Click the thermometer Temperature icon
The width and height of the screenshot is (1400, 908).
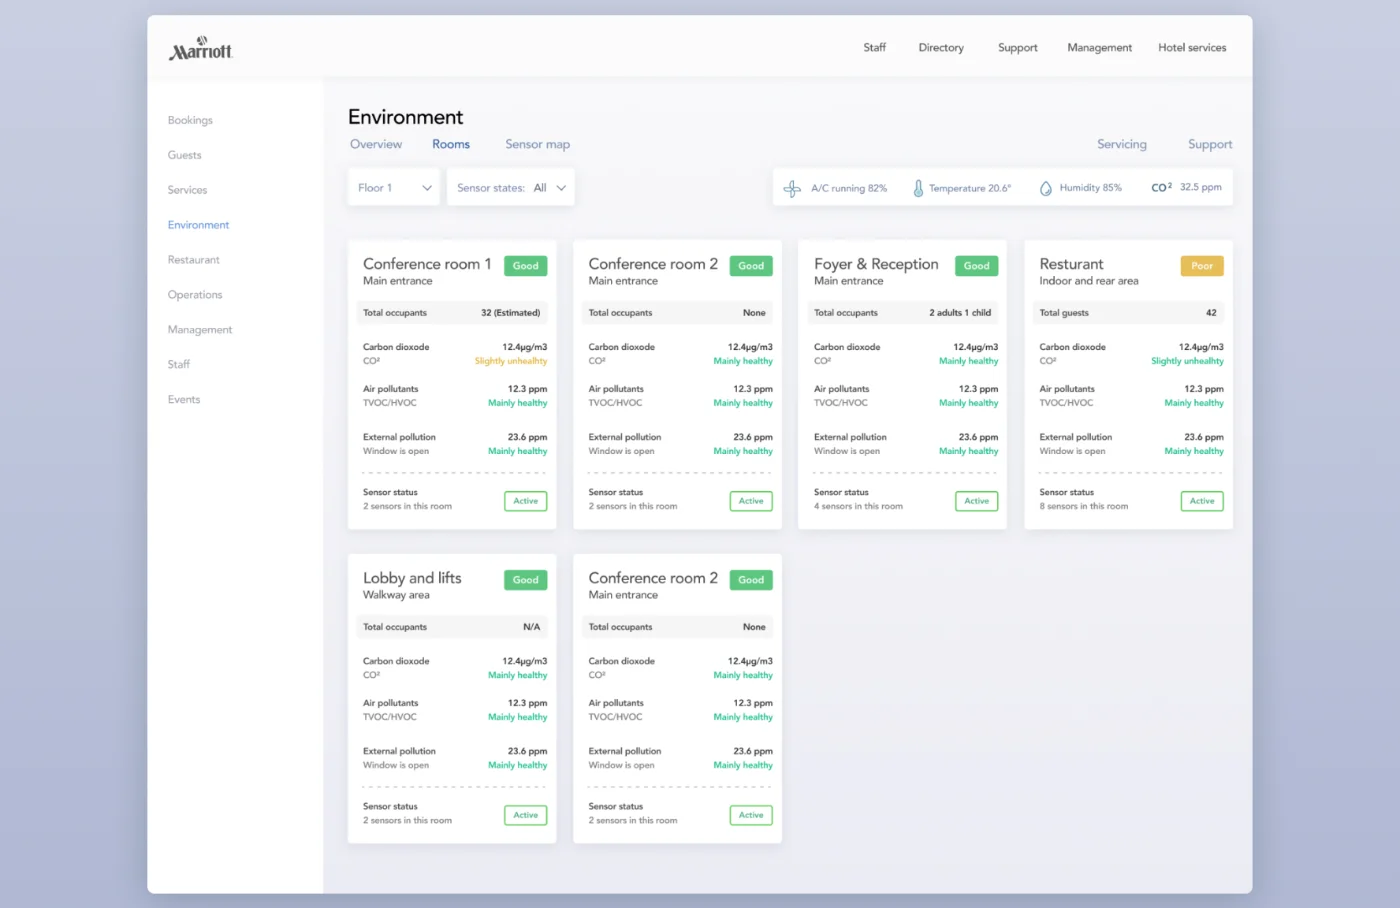(917, 187)
